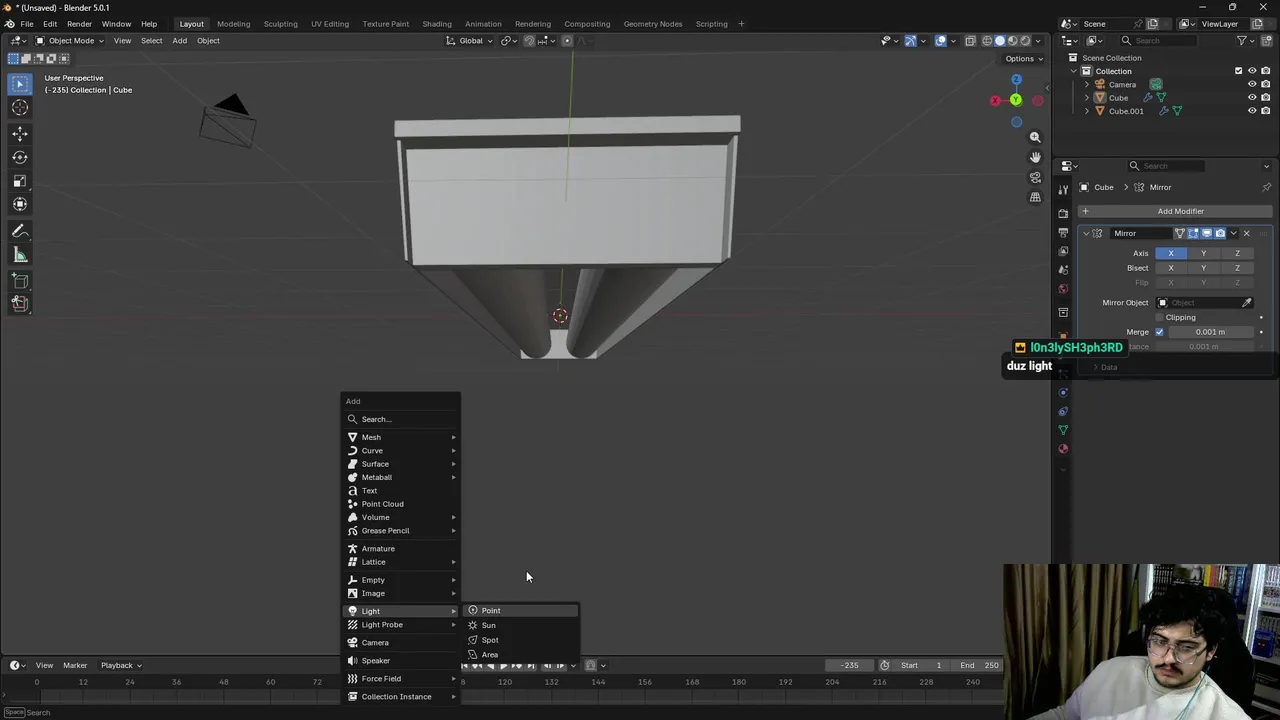Disable Cube in renders via camera icon
1280x720 pixels.
(x=1265, y=98)
